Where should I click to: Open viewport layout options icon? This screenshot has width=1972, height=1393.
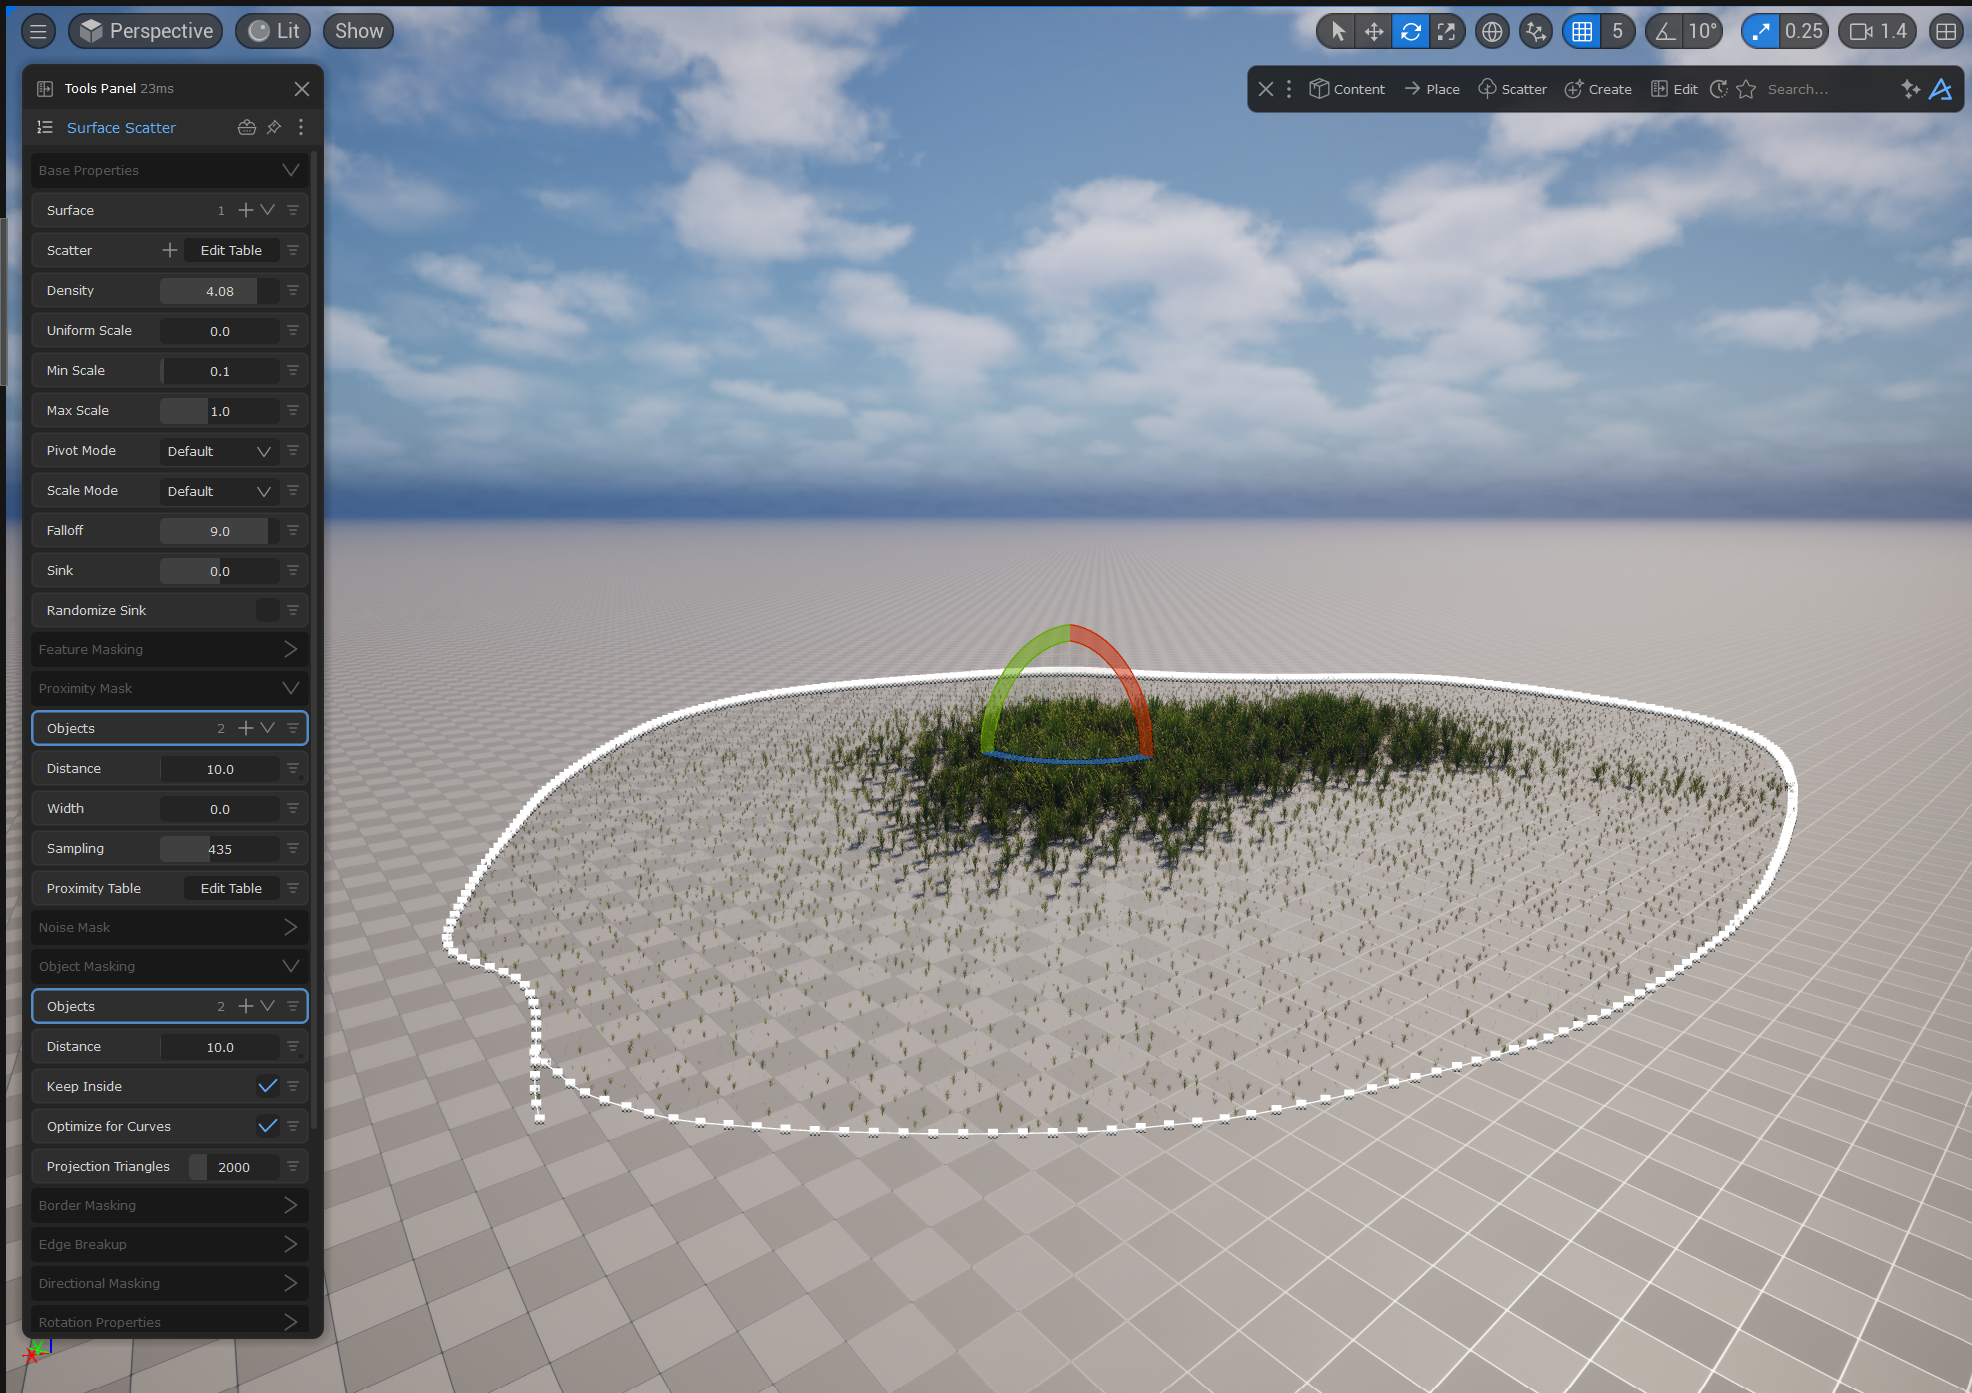[1946, 31]
